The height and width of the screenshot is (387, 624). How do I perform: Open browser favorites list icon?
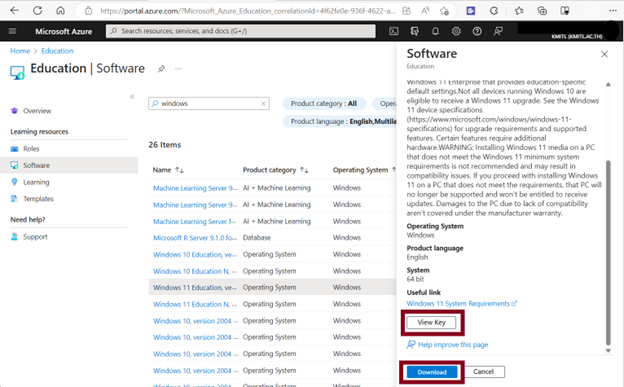point(519,11)
